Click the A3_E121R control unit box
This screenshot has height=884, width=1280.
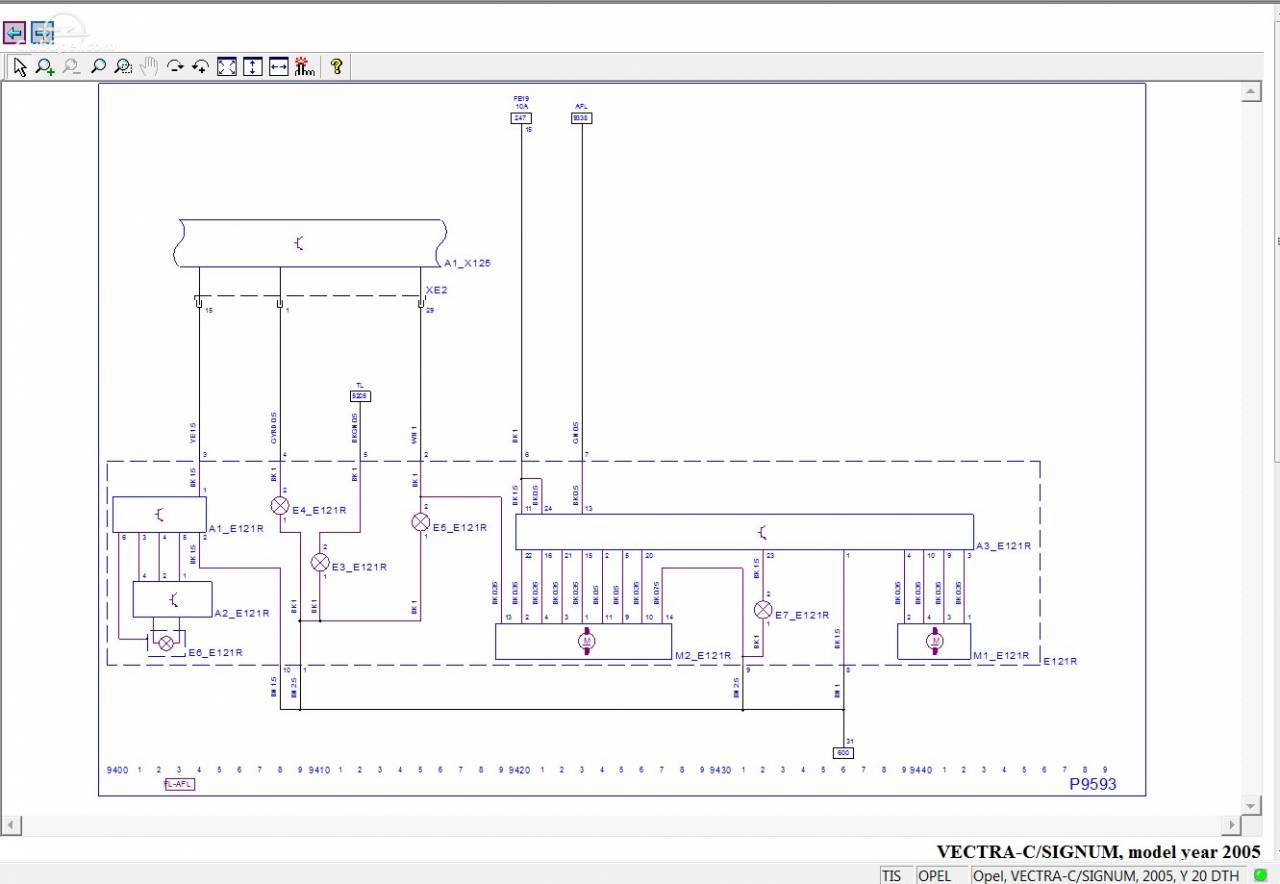(x=744, y=532)
